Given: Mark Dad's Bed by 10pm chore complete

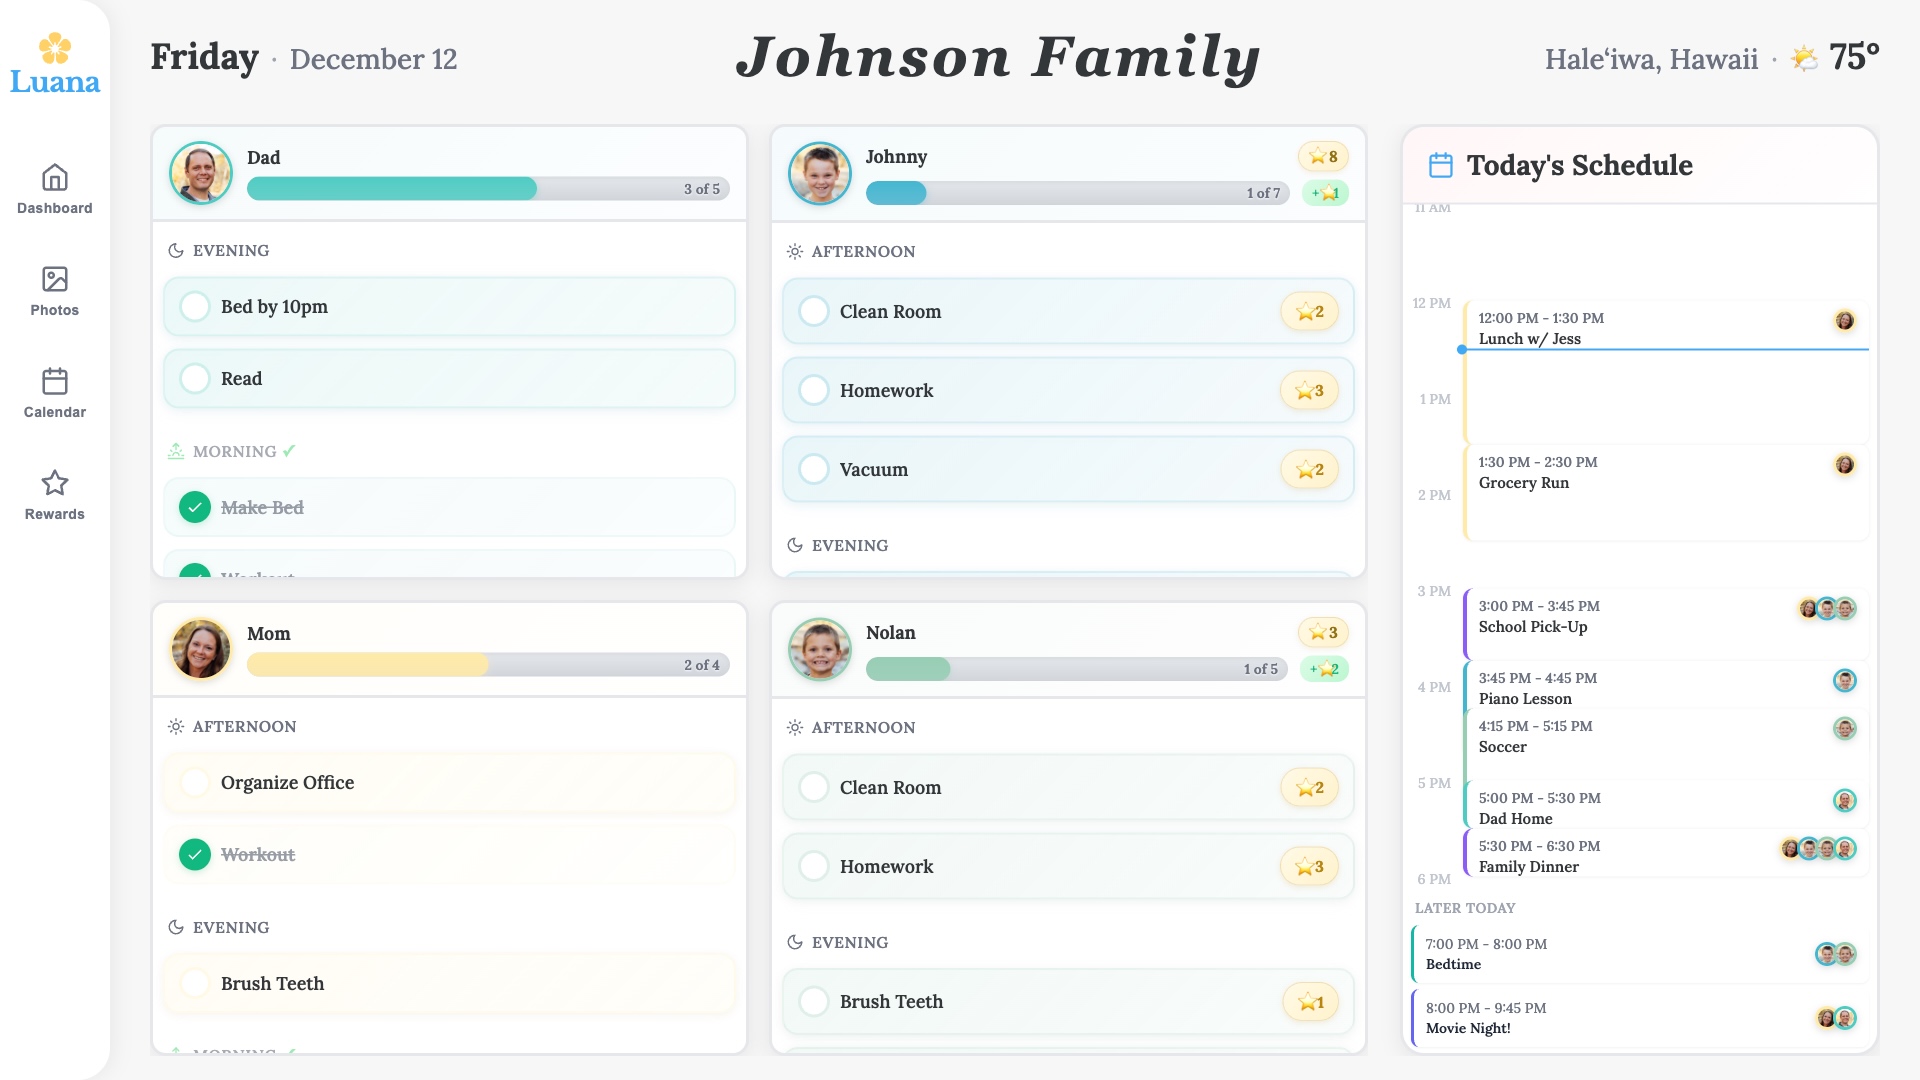Looking at the screenshot, I should click(195, 307).
